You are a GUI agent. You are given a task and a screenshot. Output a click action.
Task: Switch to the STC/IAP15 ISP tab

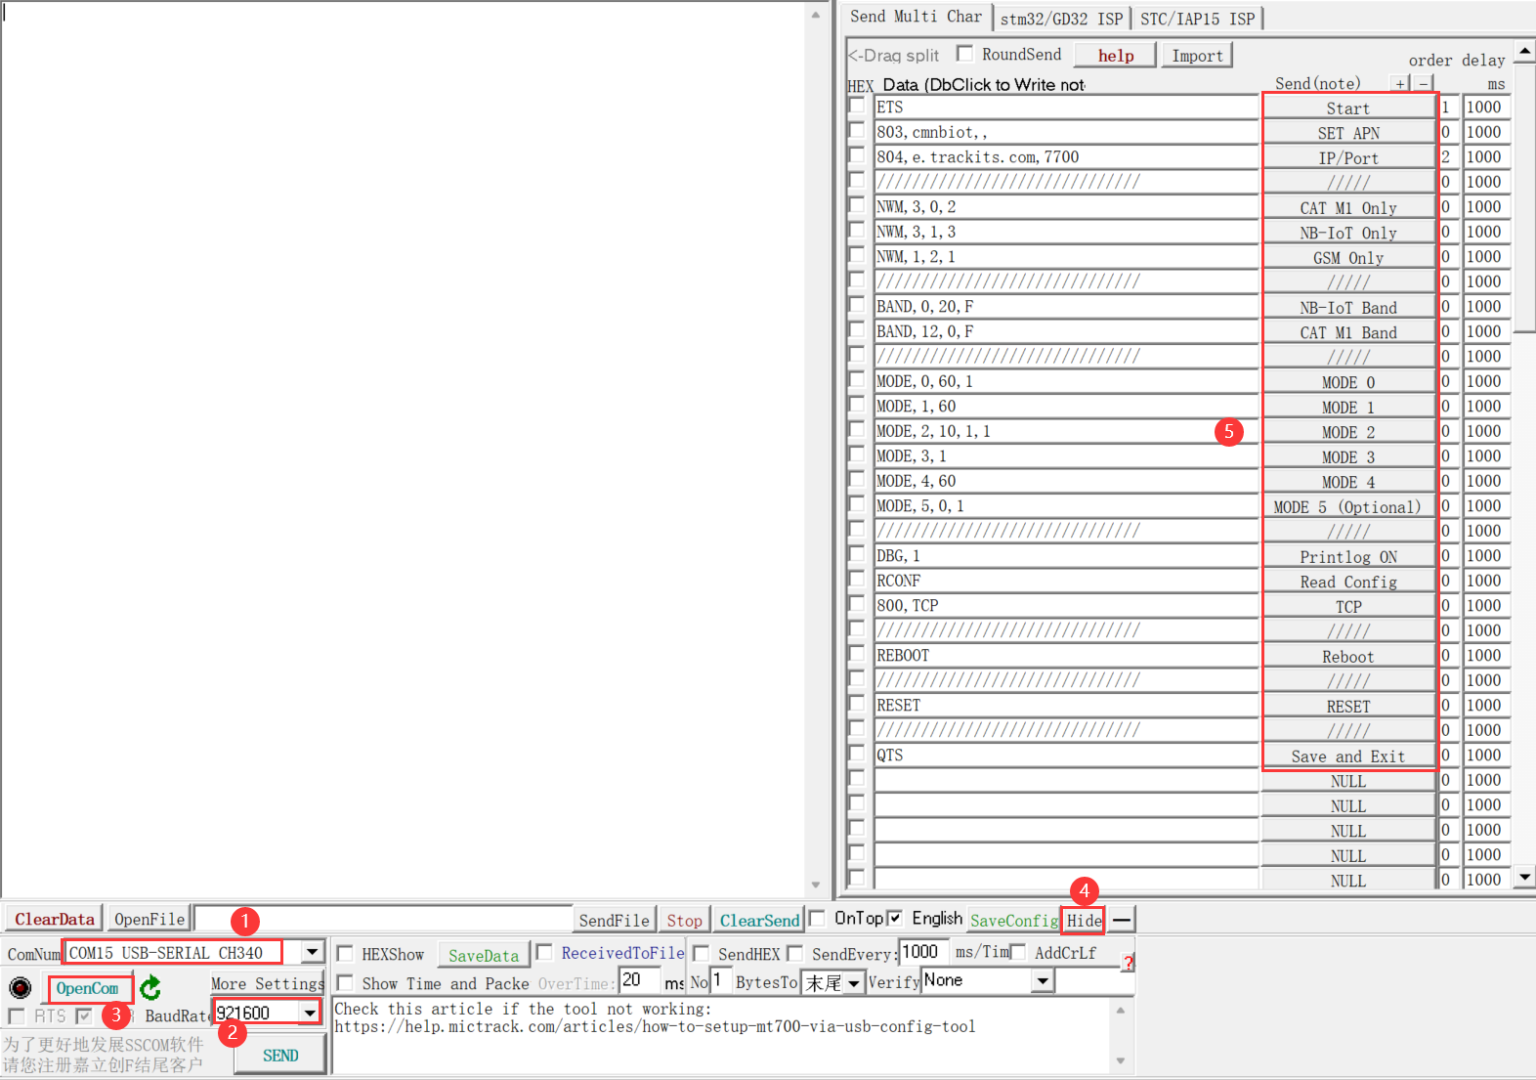click(1197, 17)
